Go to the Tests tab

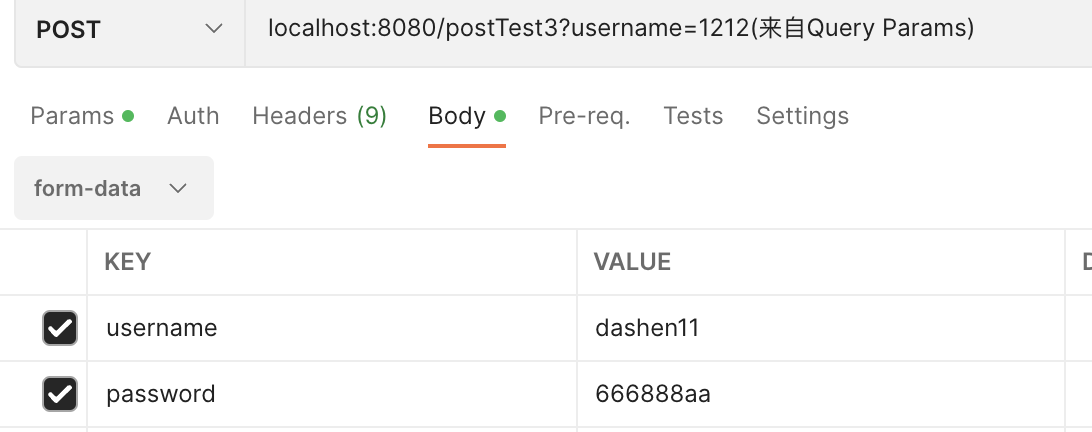click(x=693, y=116)
